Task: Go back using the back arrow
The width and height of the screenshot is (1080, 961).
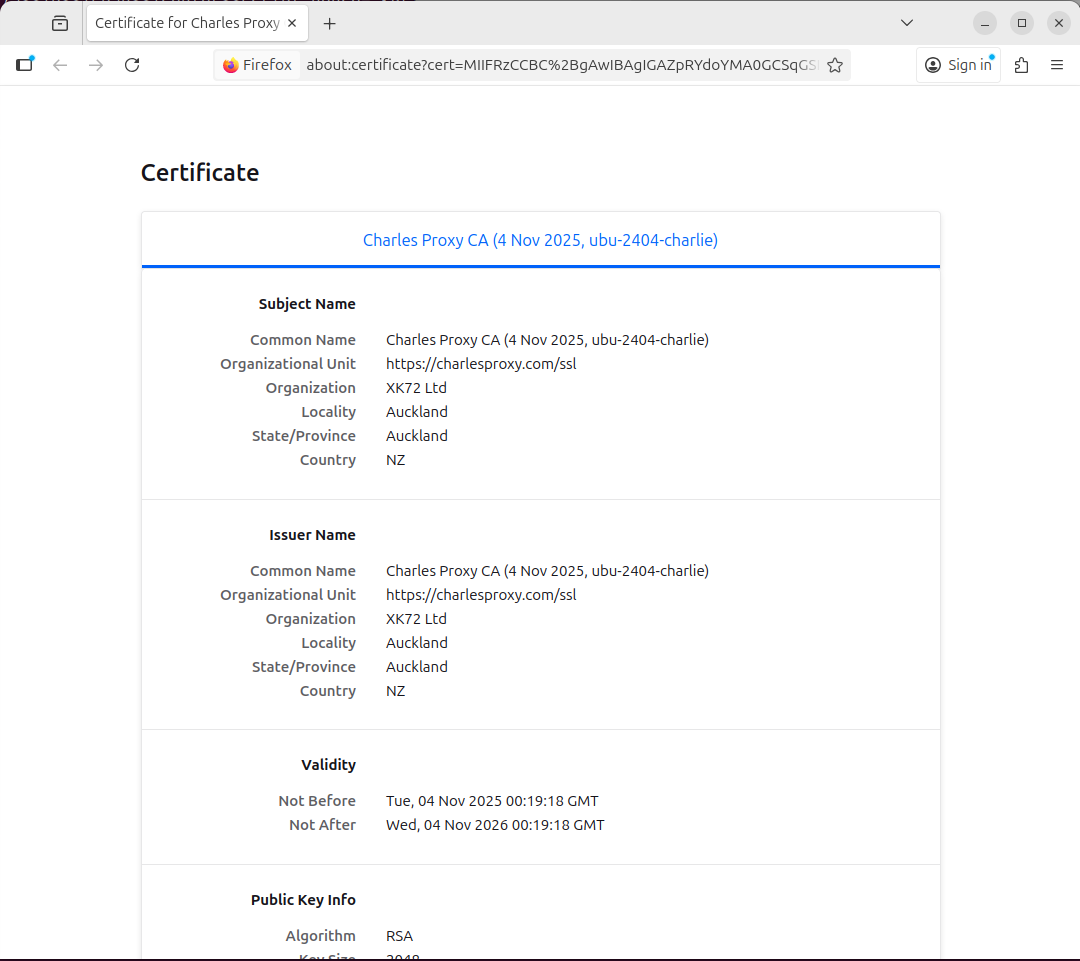Action: click(x=60, y=65)
